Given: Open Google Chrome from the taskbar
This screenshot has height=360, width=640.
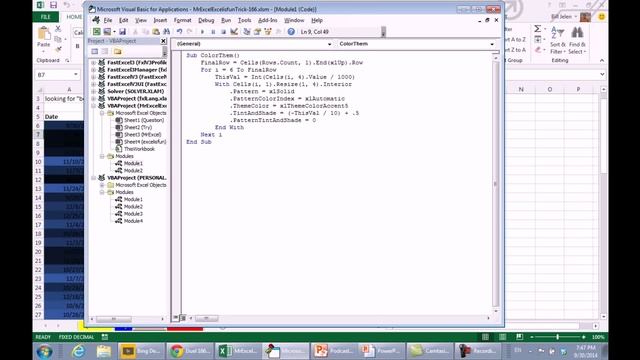Looking at the screenshot, I should click(x=190, y=351).
